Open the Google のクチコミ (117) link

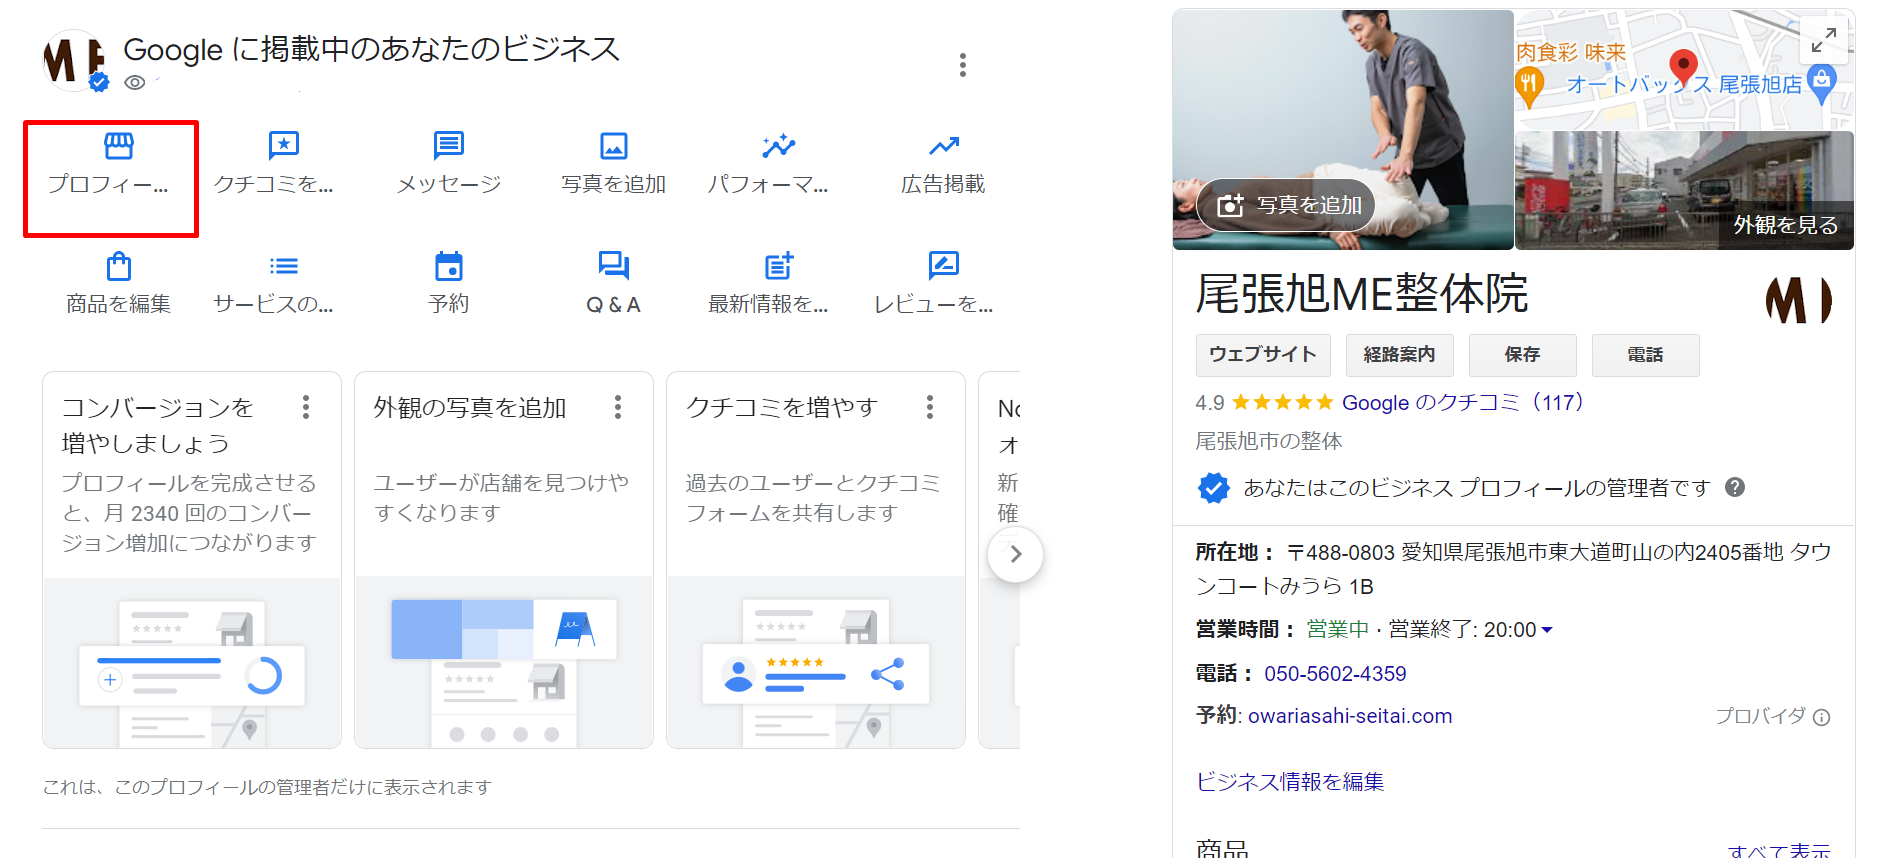pos(1462,402)
